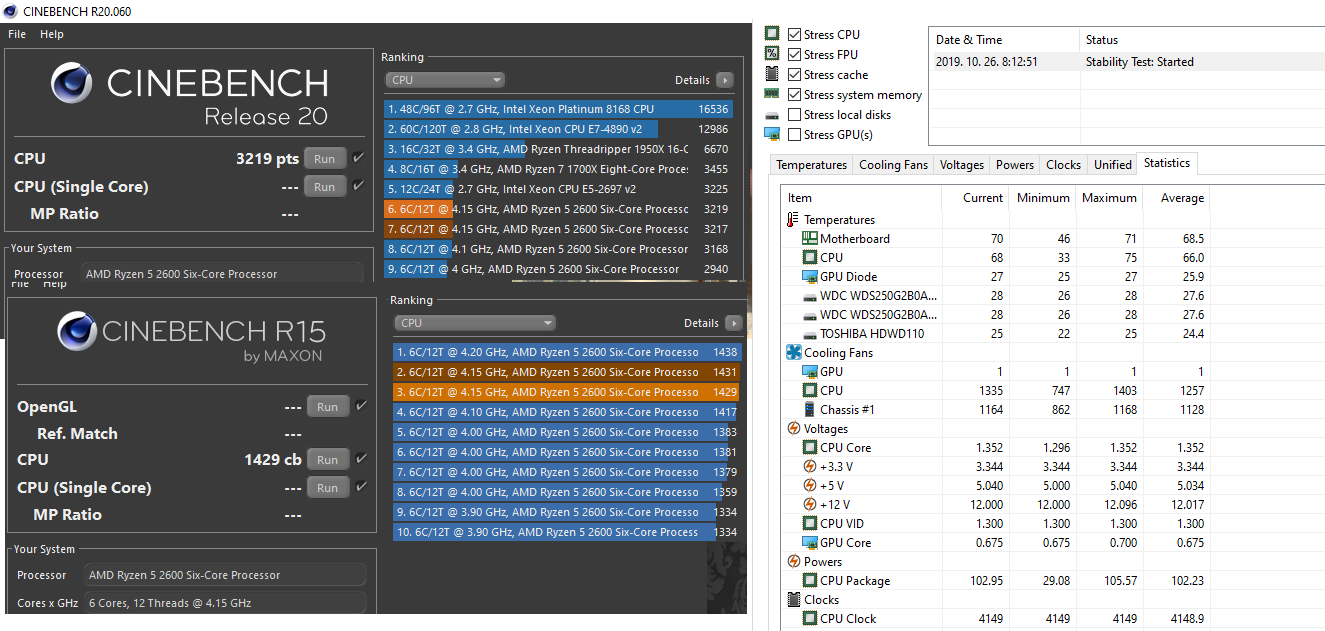Switch to the Unified tab
The height and width of the screenshot is (631, 1325).
pyautogui.click(x=1113, y=165)
